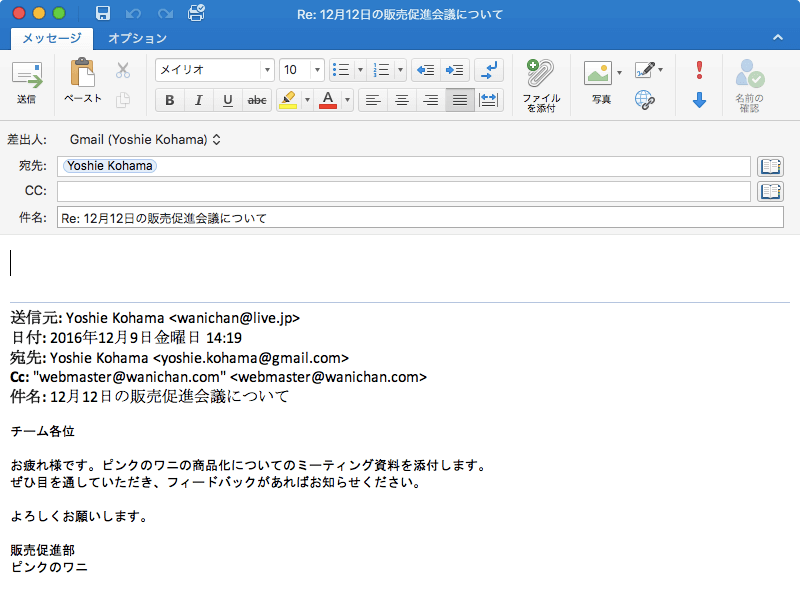Select the Yoshie Kohama recipient chip
Image resolution: width=800 pixels, height=600 pixels.
[x=110, y=166]
